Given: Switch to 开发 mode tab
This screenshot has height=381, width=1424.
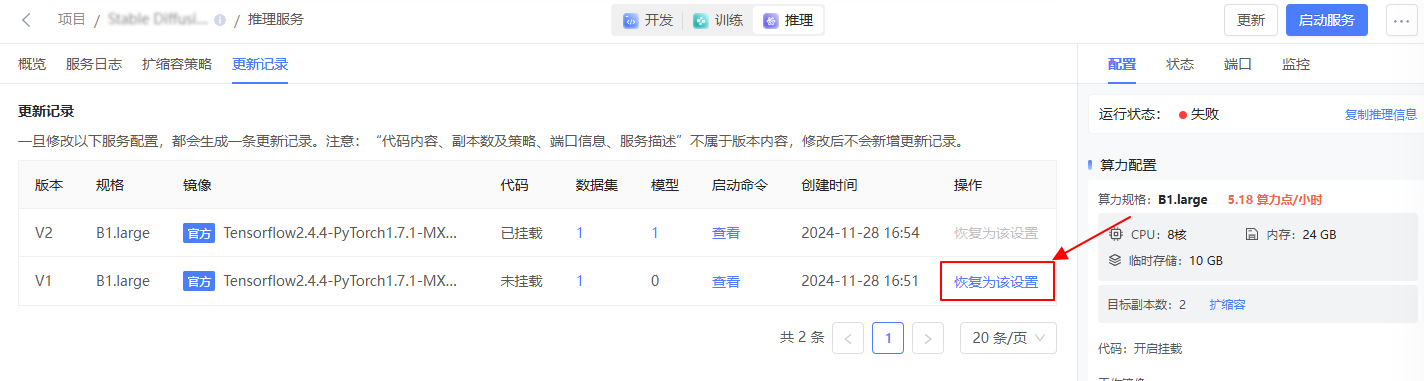Looking at the screenshot, I should (648, 20).
